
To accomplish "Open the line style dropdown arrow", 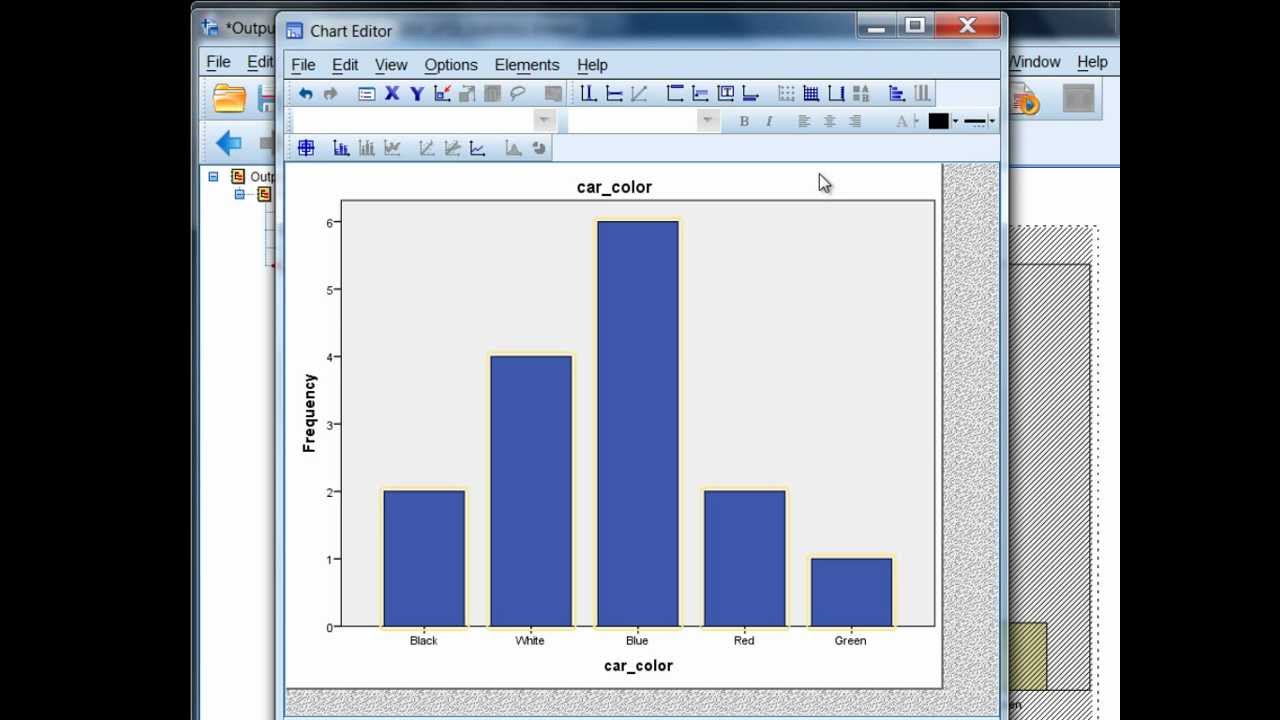I will (x=991, y=121).
